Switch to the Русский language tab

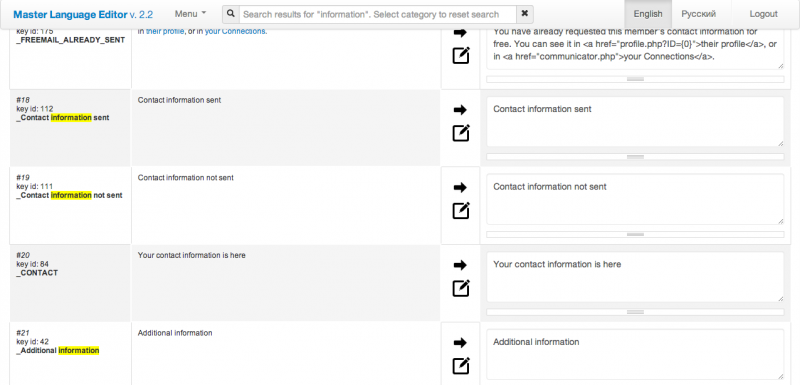tap(698, 14)
